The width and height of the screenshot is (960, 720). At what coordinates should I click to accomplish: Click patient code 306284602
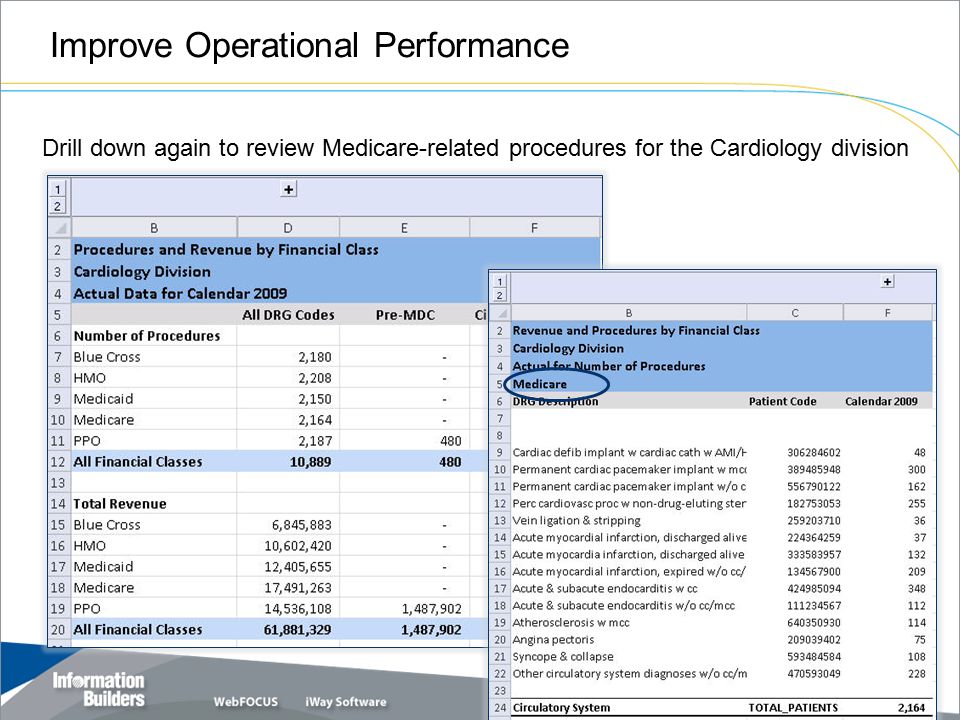click(814, 452)
